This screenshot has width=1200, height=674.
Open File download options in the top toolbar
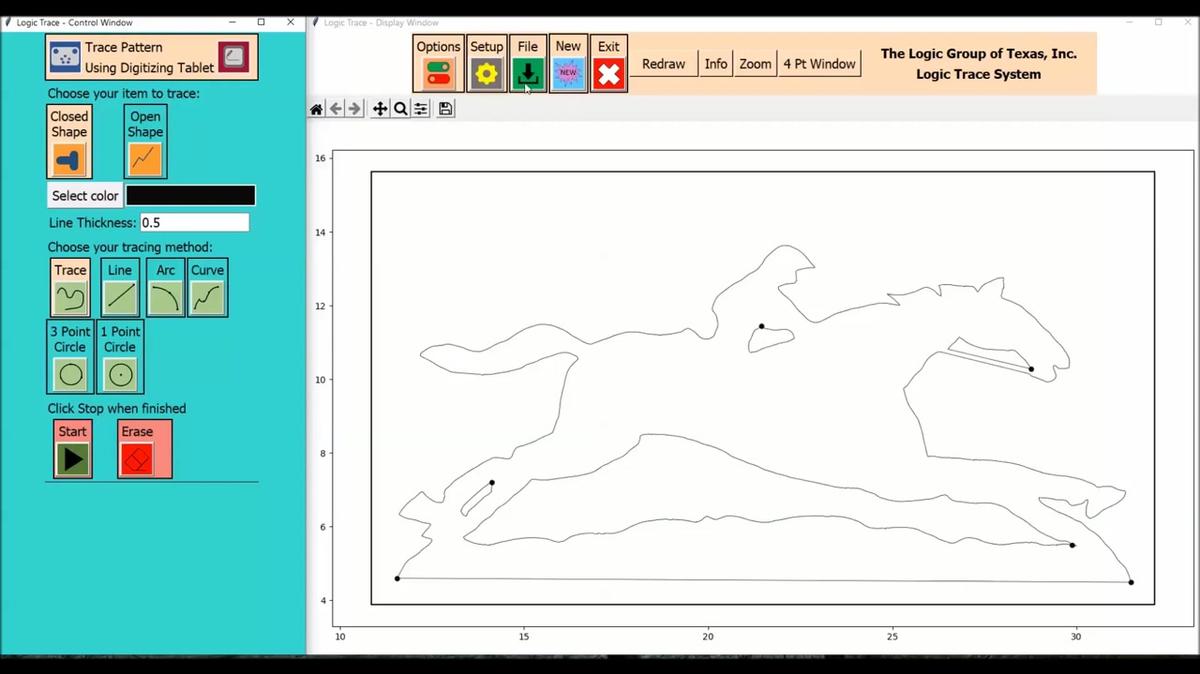pos(527,62)
